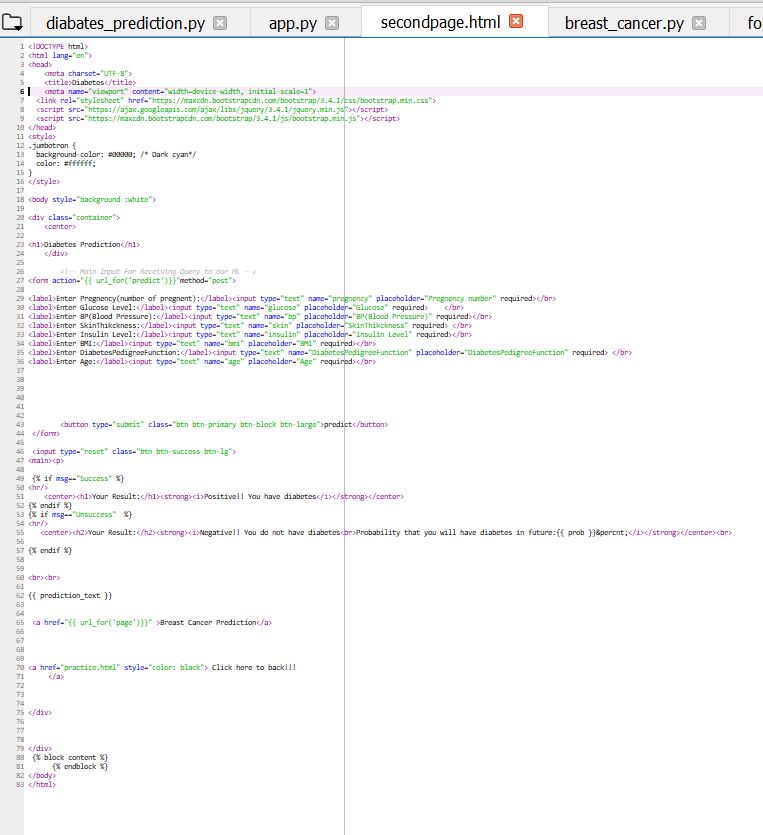Click the <title>Diabetes</title> line
This screenshot has width=763, height=835.
point(90,83)
